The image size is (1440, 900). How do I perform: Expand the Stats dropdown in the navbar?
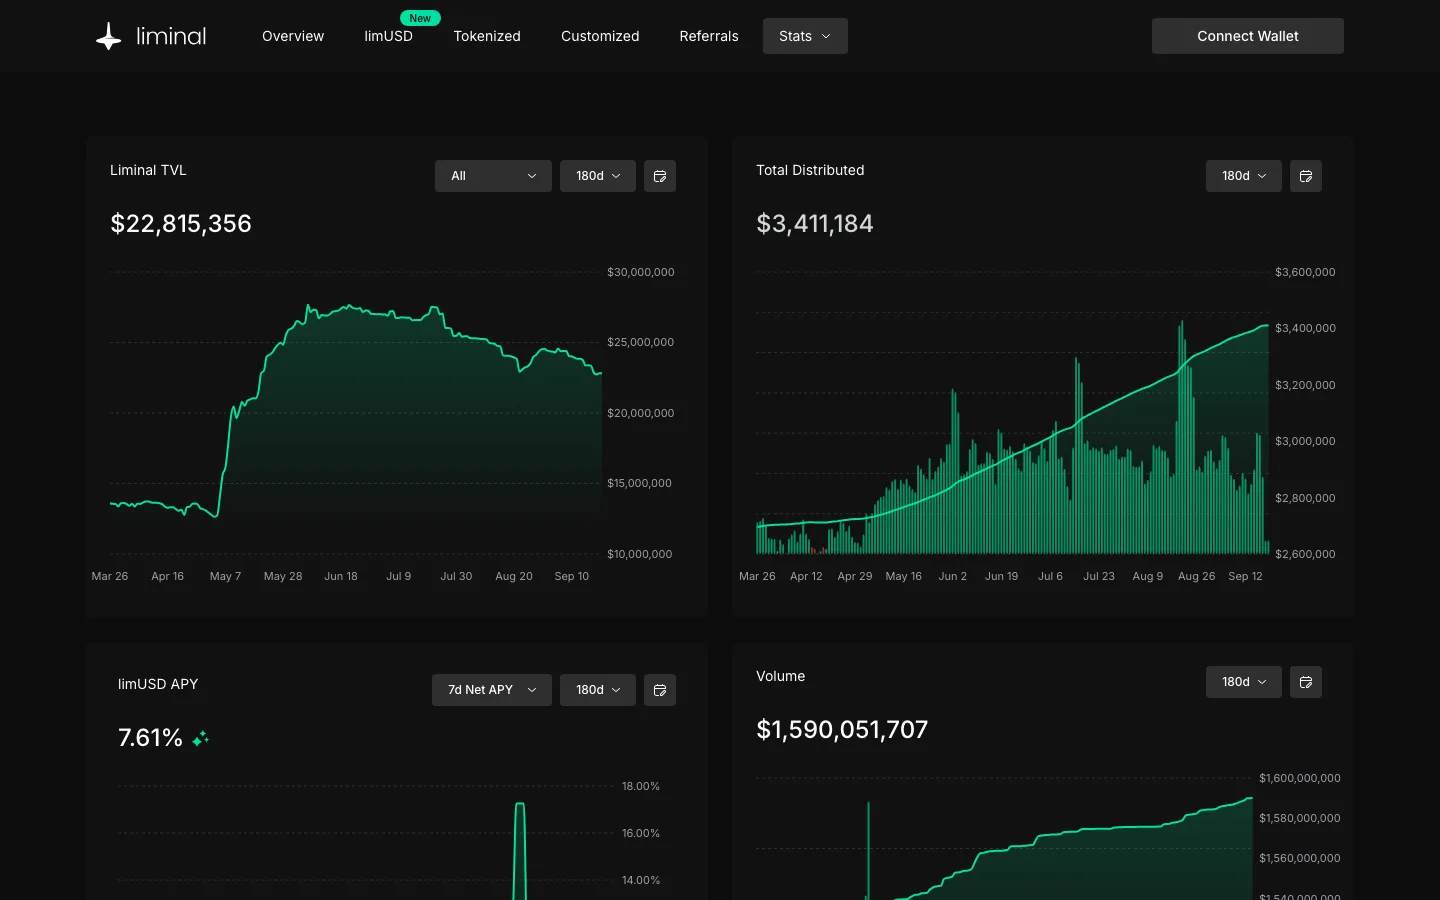[805, 36]
